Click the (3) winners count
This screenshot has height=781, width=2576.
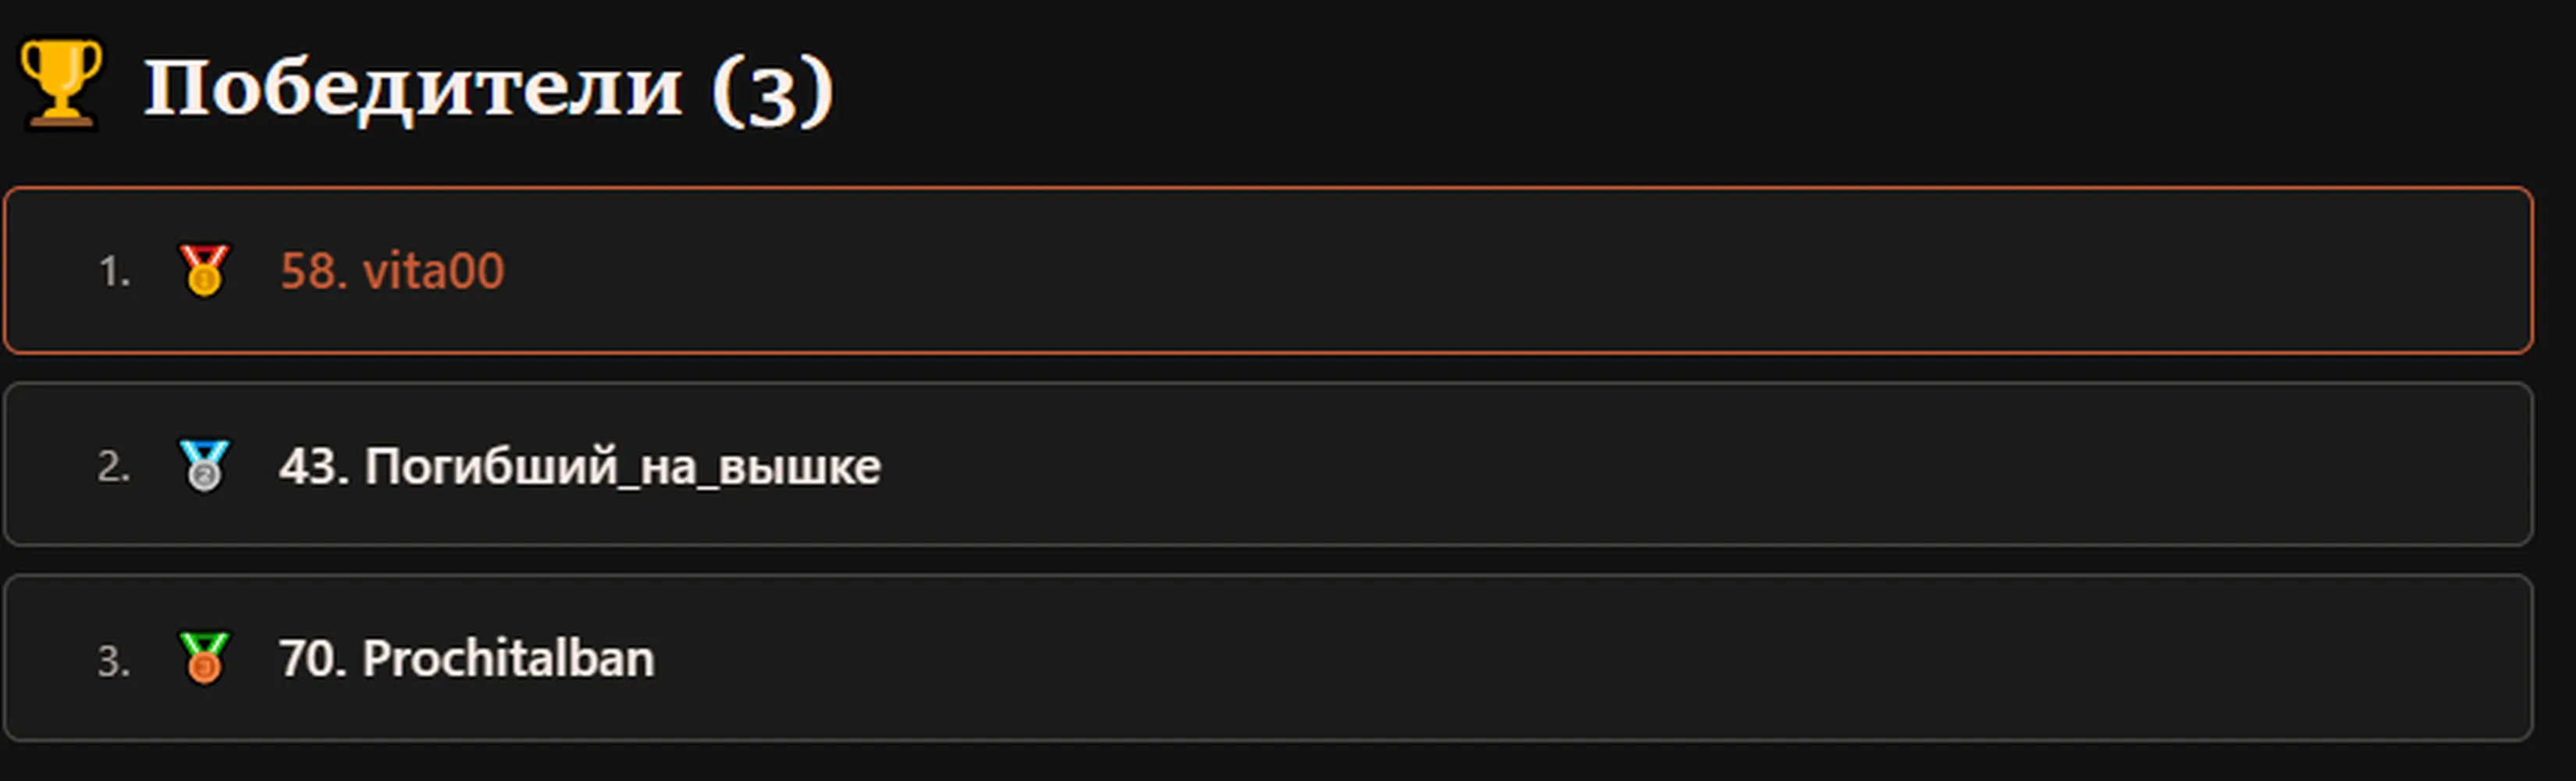(772, 90)
